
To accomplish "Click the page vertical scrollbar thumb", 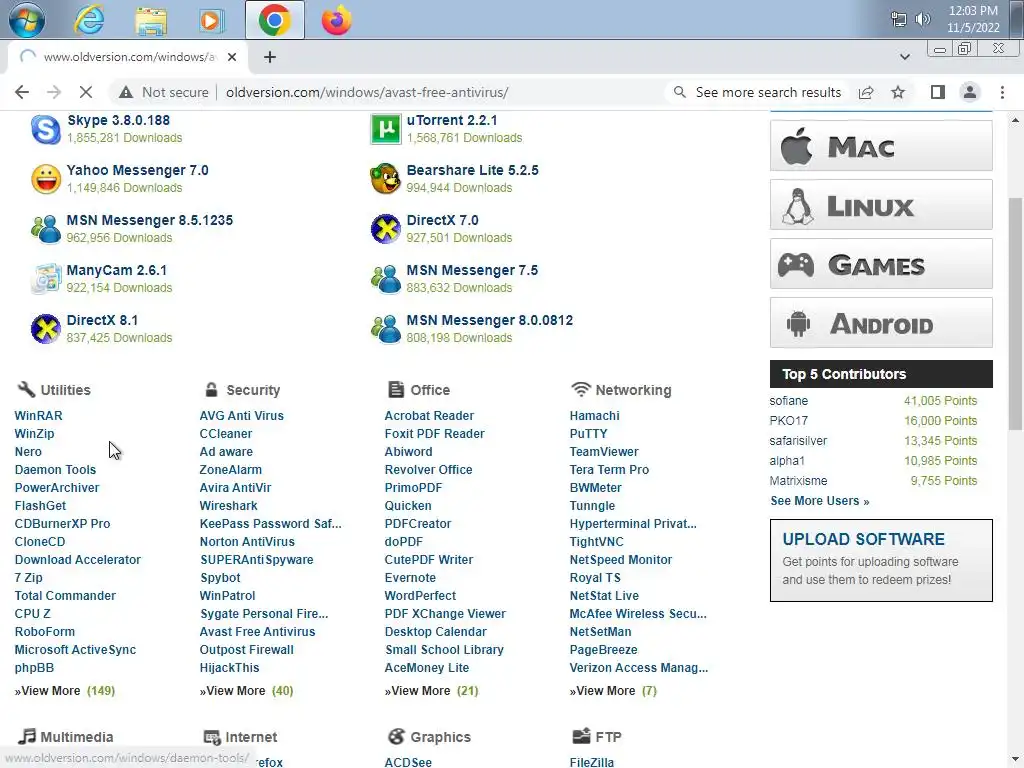I will (x=1014, y=313).
